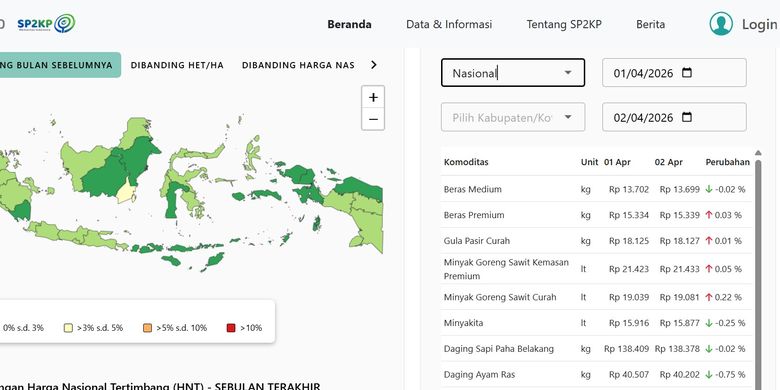Viewport: 780px width, 390px height.
Task: Select the Minyakita row label
Action: click(x=463, y=323)
